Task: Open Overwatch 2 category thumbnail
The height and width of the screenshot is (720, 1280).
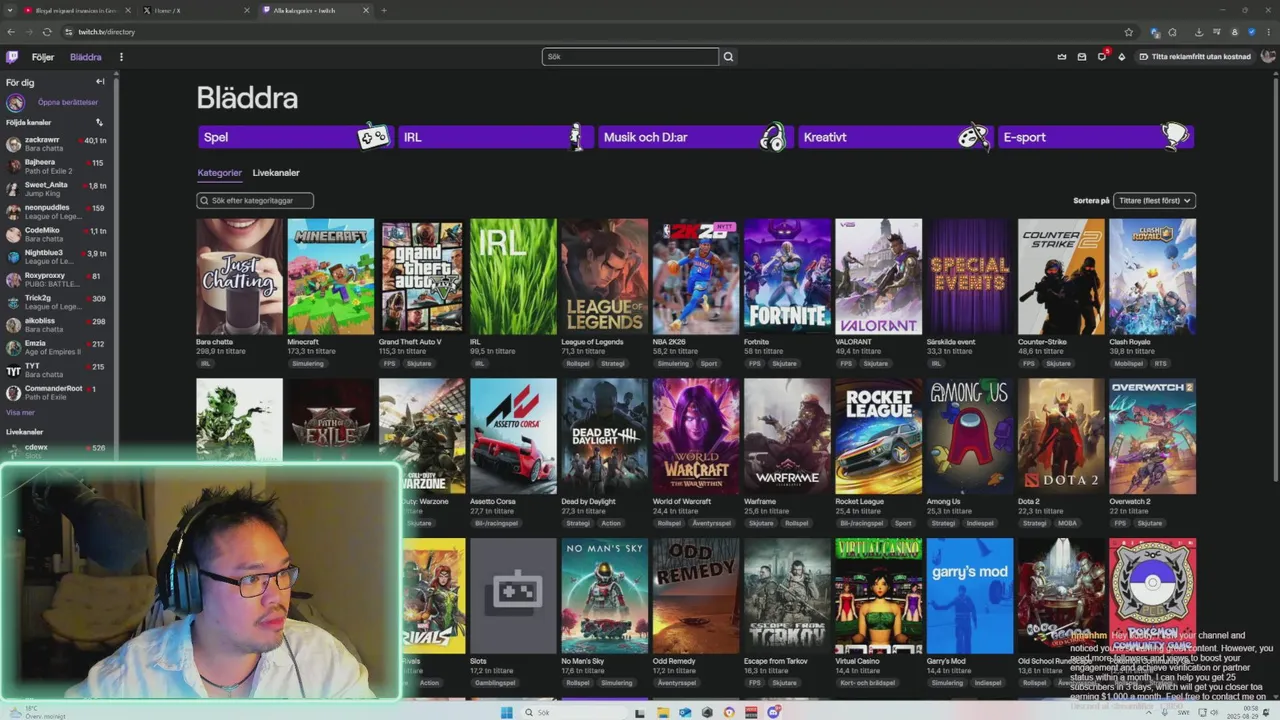Action: (x=1152, y=436)
